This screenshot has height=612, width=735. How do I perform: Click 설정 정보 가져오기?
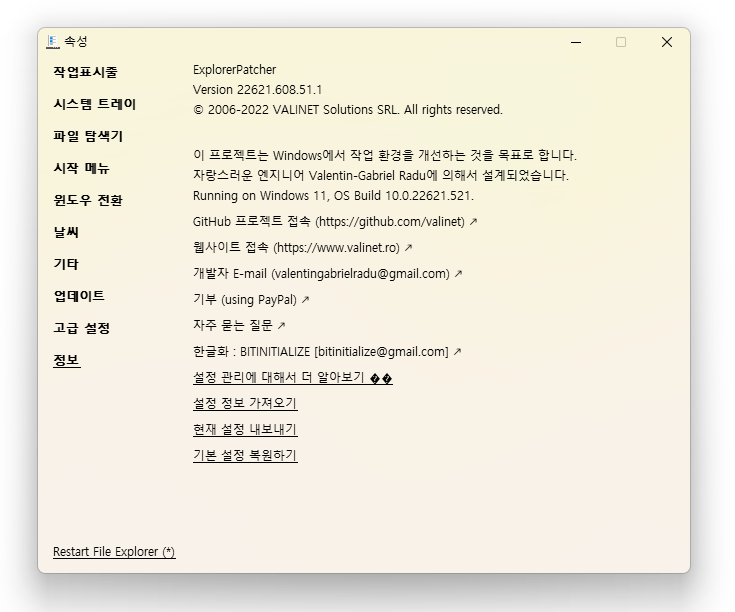(x=245, y=403)
